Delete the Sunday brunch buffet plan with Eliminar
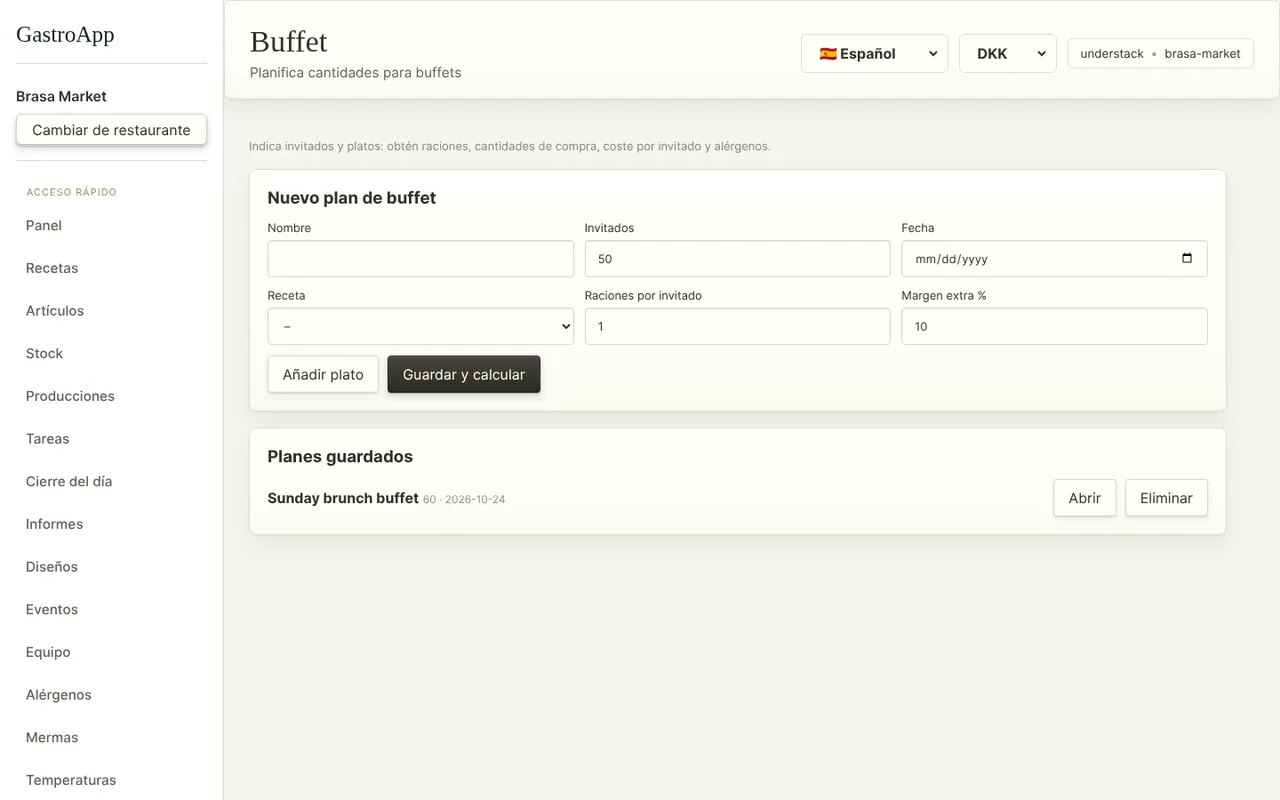The height and width of the screenshot is (800, 1280). click(x=1166, y=498)
